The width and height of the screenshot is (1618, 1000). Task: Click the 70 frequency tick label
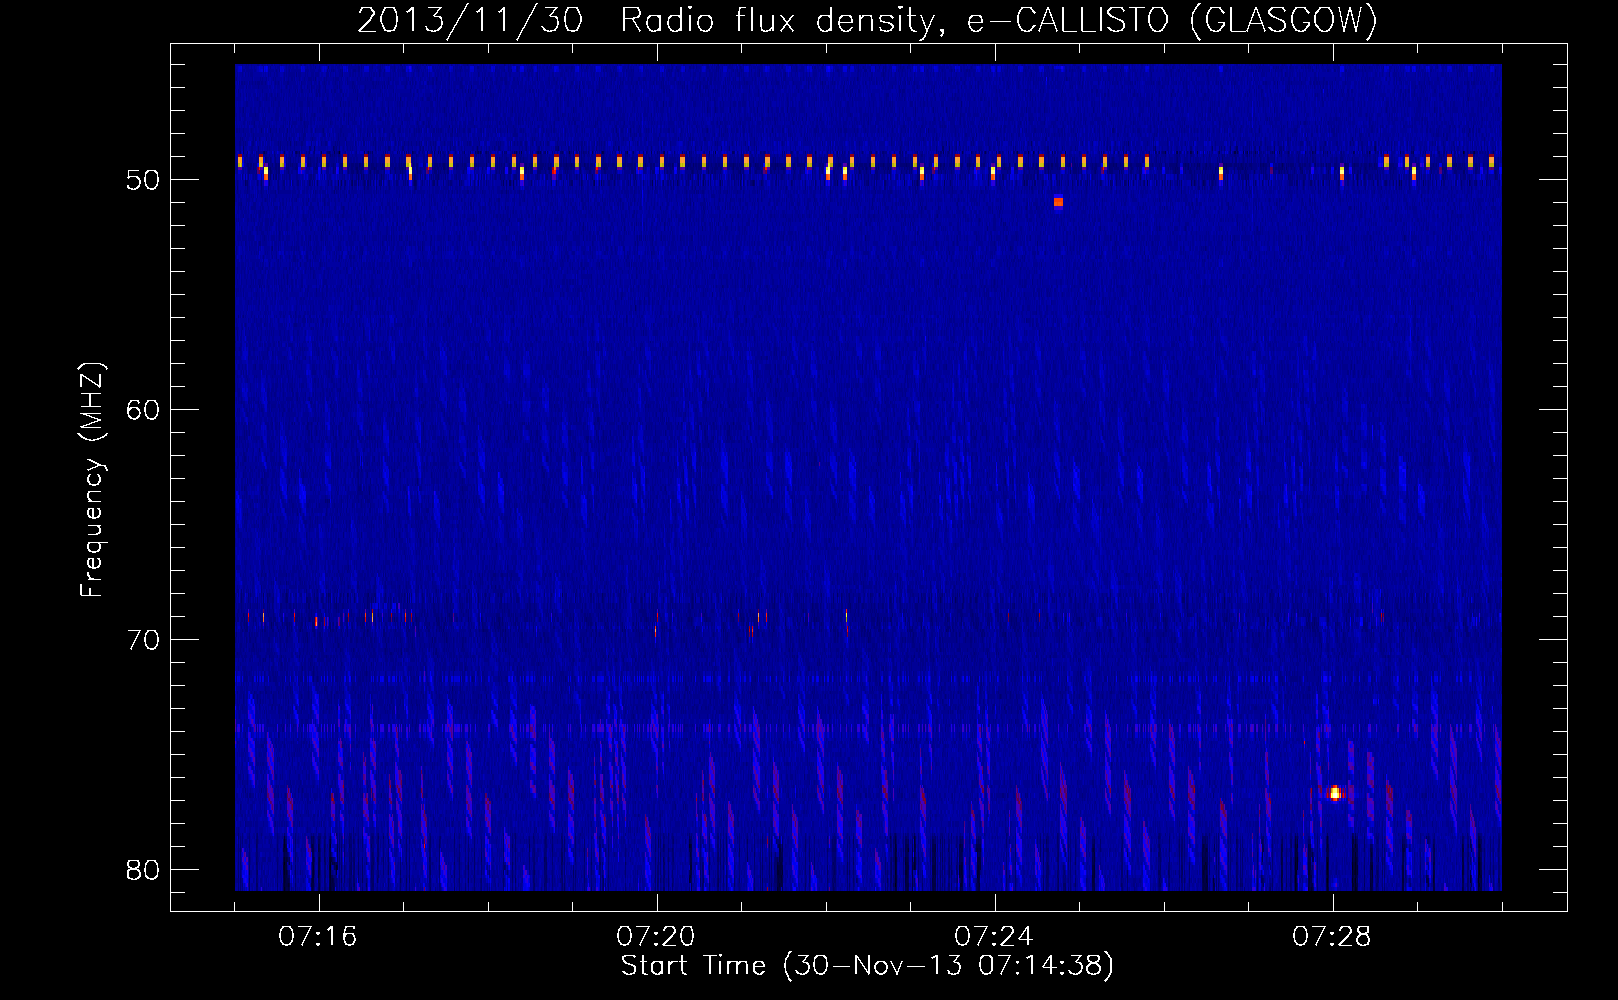coord(143,640)
